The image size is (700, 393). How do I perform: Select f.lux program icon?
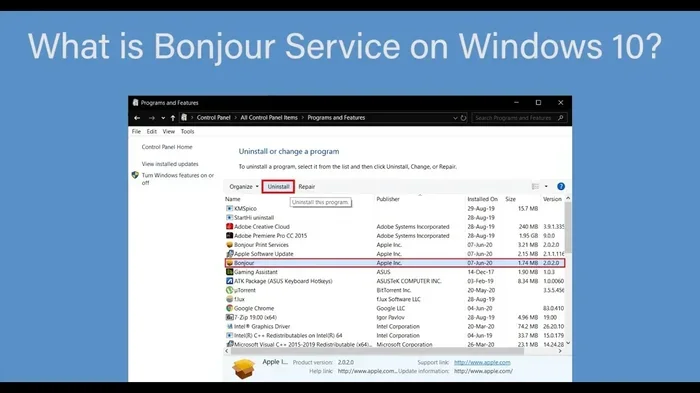pos(229,299)
